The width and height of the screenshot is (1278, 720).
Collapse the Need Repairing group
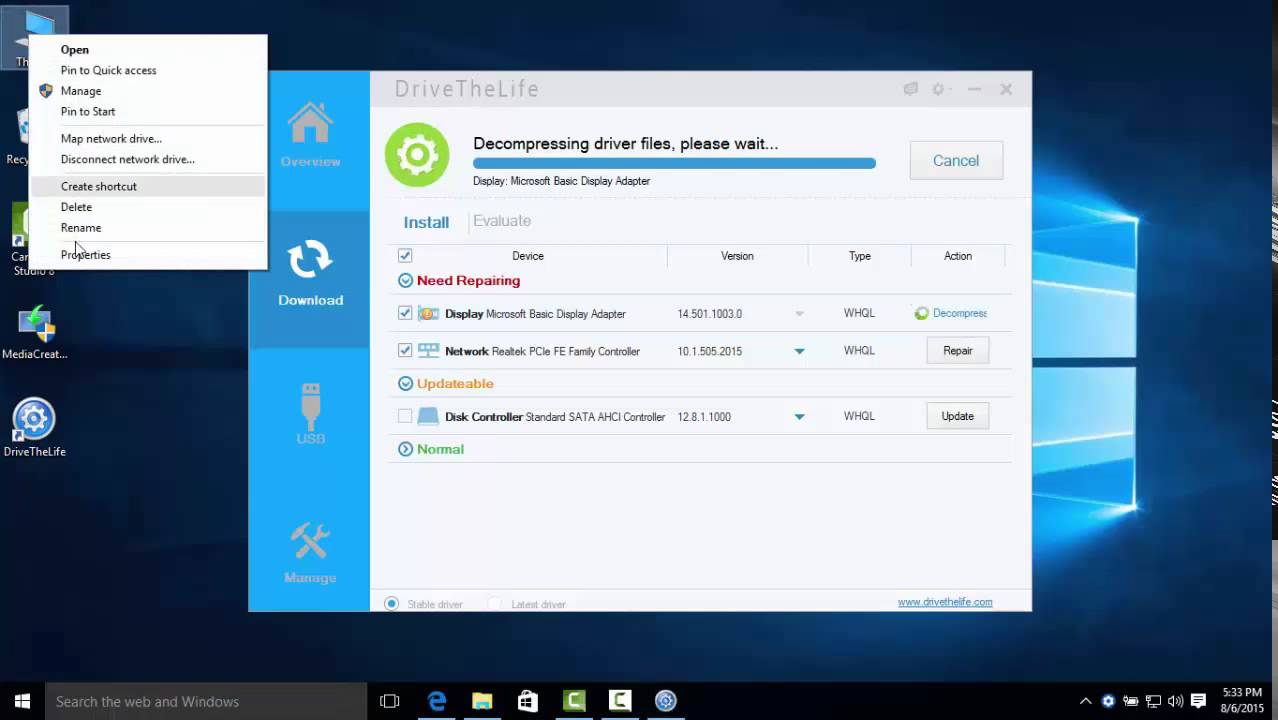point(405,281)
